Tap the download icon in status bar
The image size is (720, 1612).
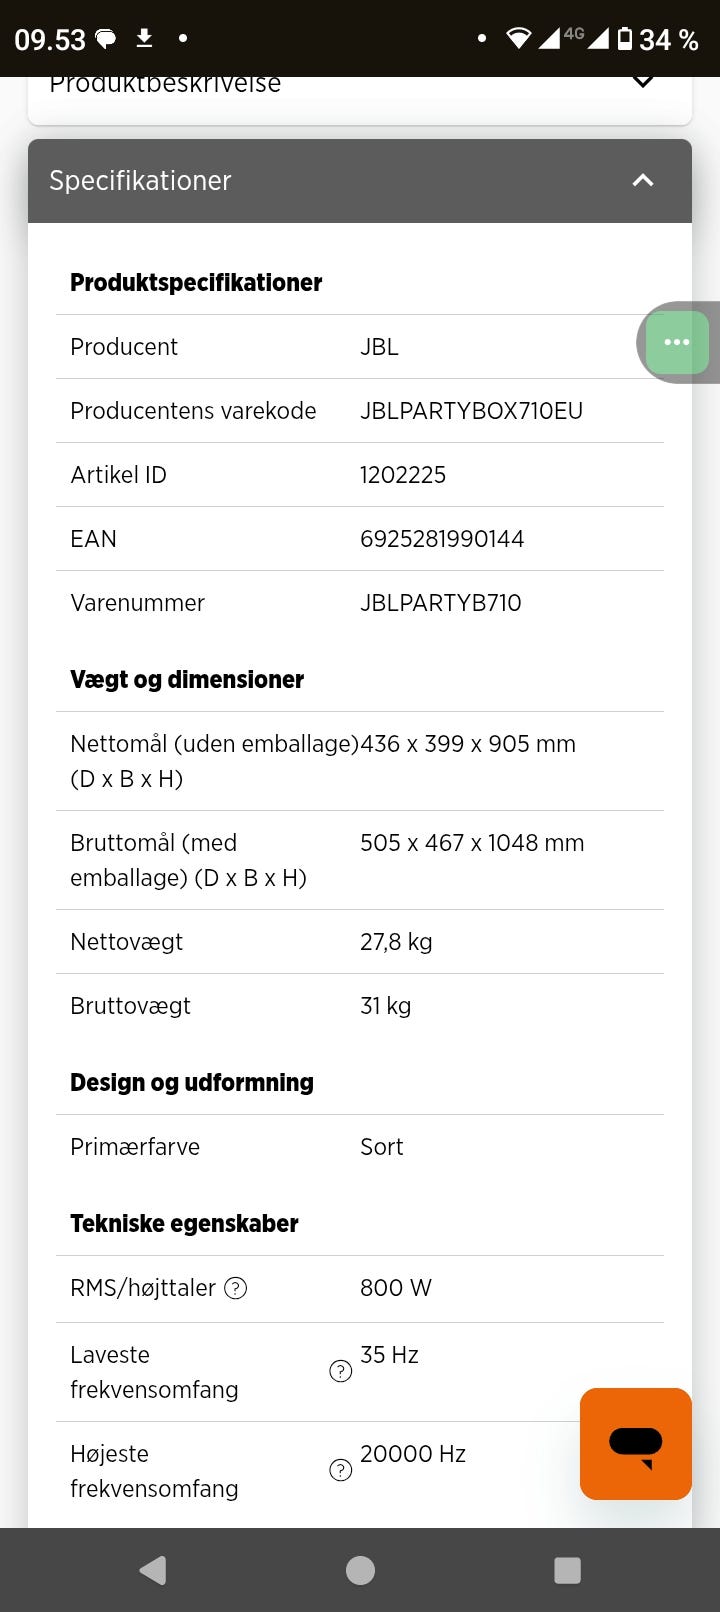pos(144,38)
